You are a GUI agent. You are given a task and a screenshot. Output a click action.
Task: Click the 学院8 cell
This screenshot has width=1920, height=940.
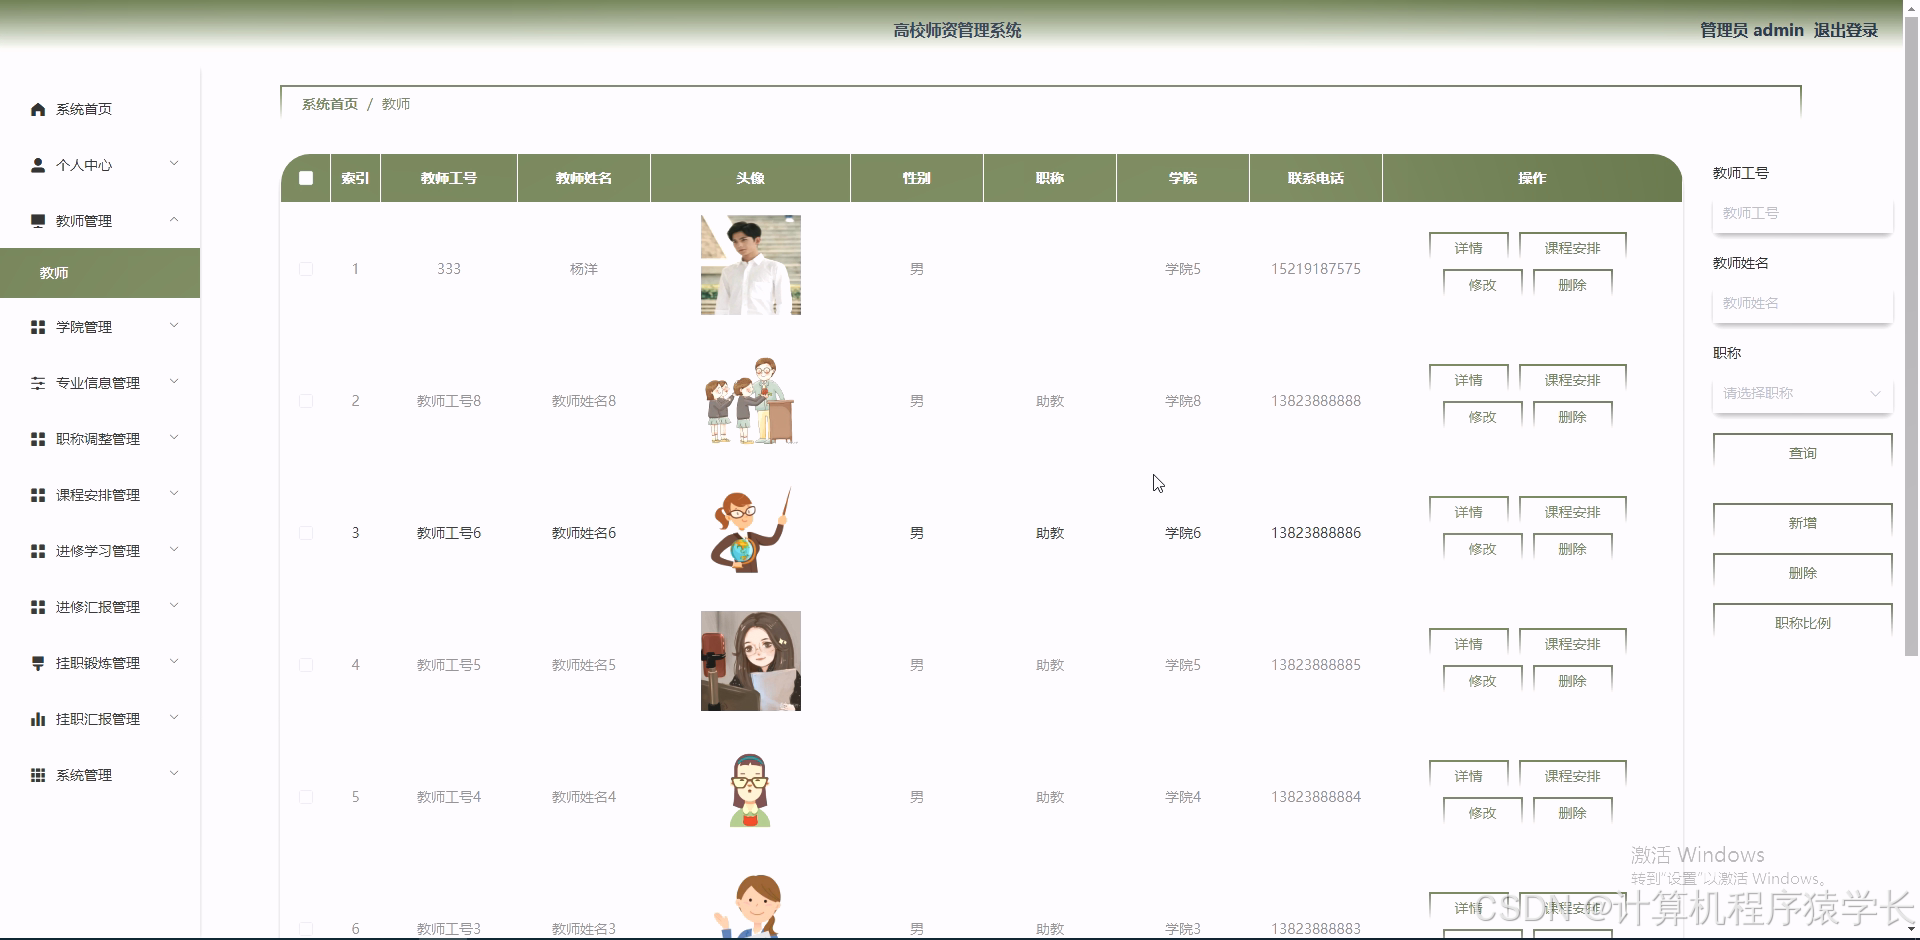pyautogui.click(x=1183, y=401)
